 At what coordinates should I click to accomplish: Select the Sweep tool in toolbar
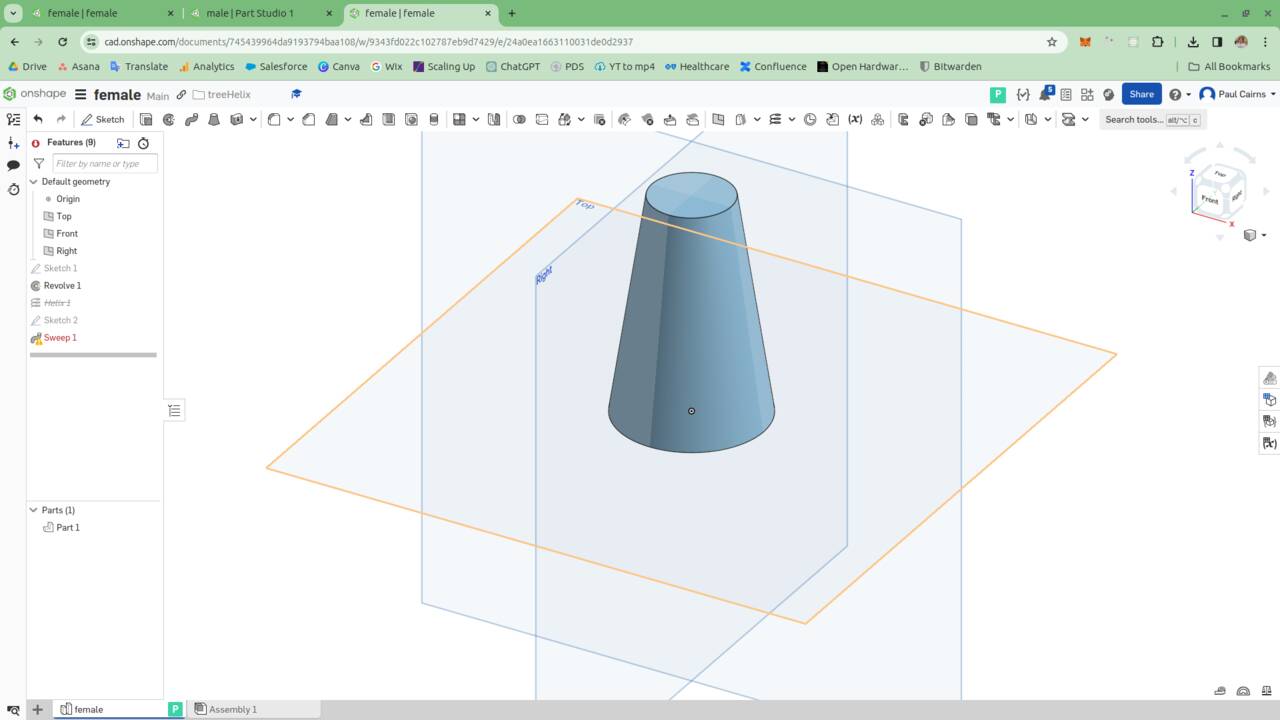[x=191, y=119]
